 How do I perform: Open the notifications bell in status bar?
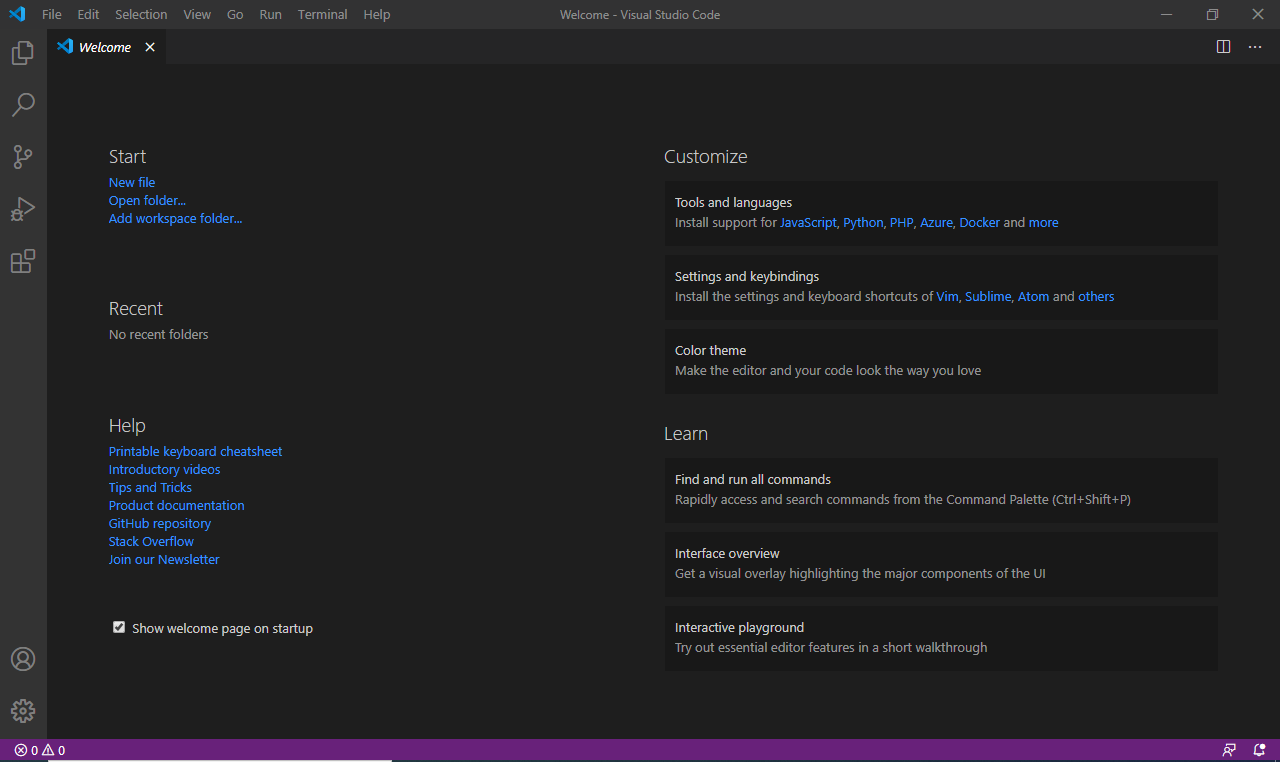coord(1259,750)
